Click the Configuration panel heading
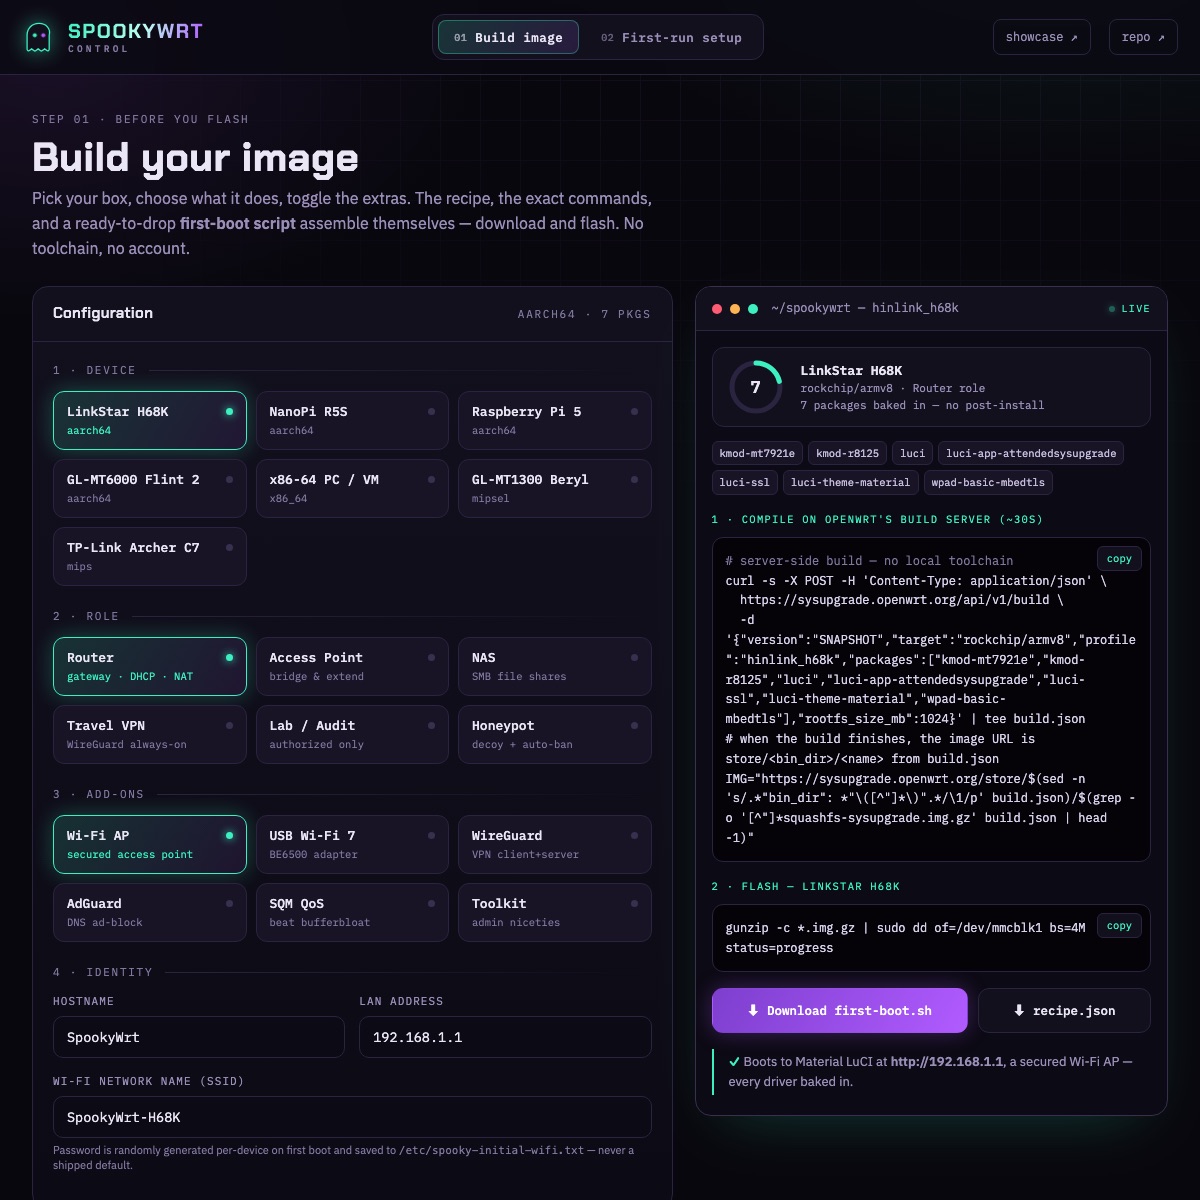1200x1200 pixels. click(103, 313)
